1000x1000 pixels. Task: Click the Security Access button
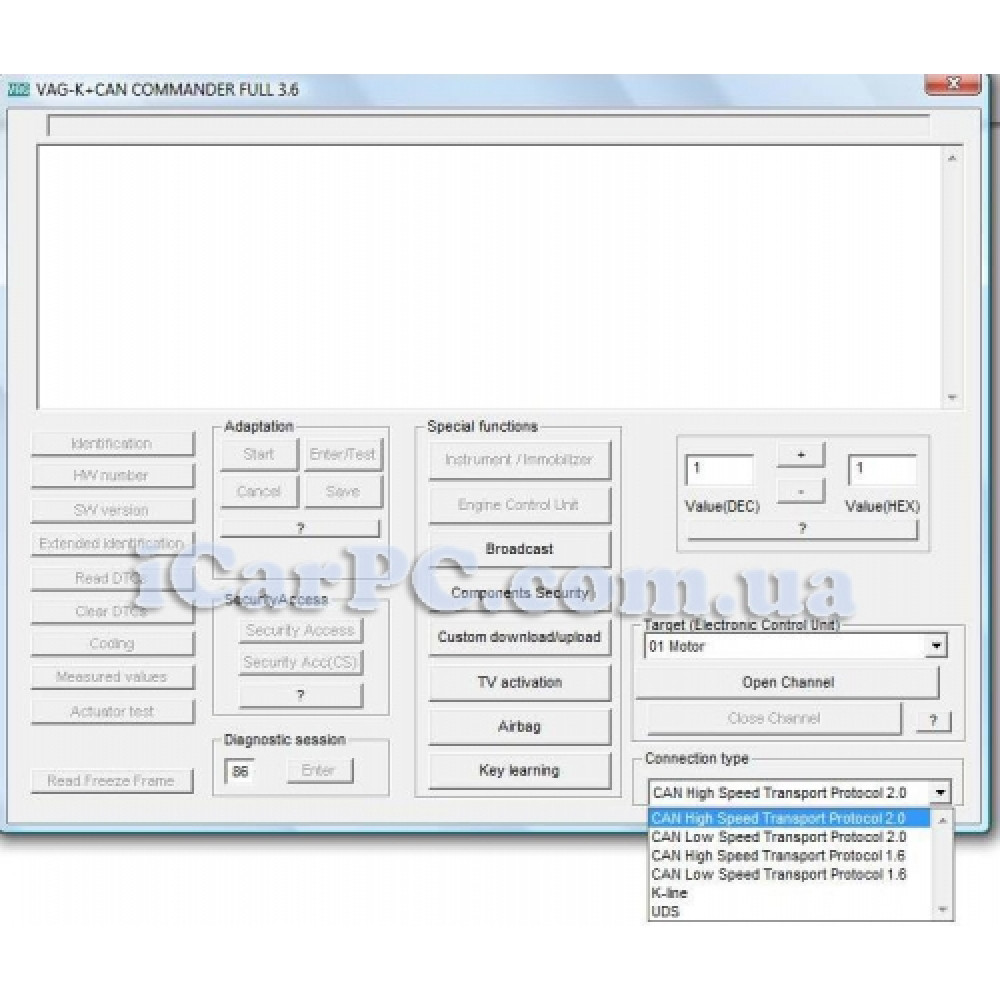[x=300, y=630]
